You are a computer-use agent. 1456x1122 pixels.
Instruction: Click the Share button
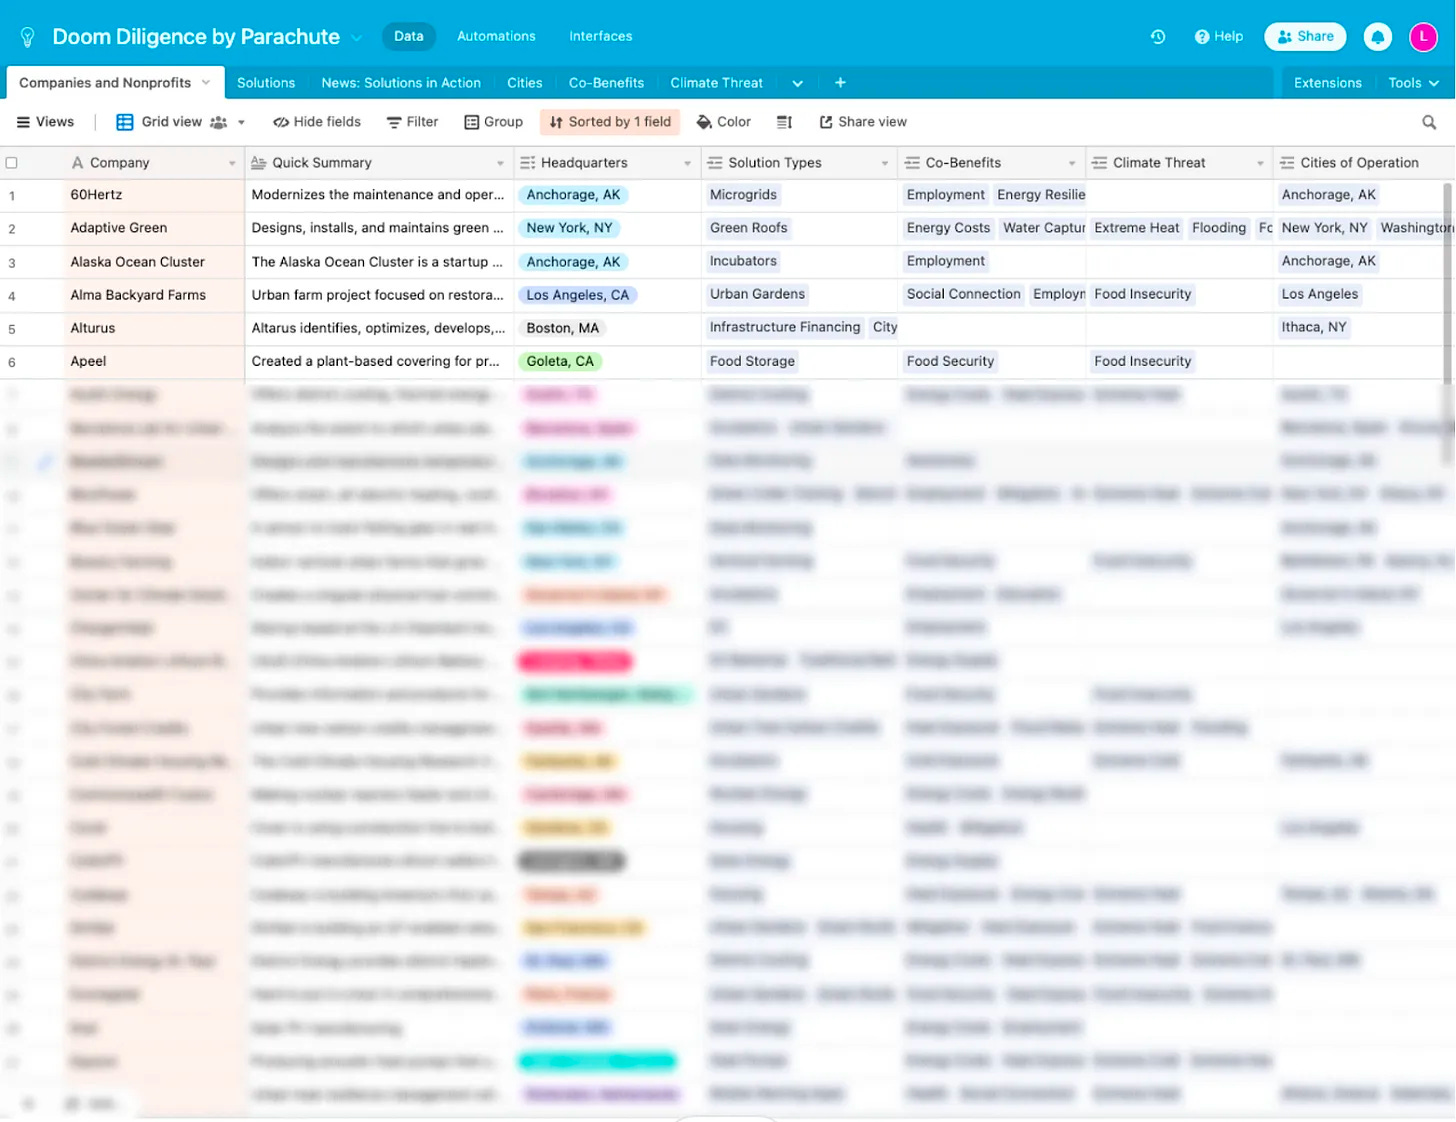1305,37
